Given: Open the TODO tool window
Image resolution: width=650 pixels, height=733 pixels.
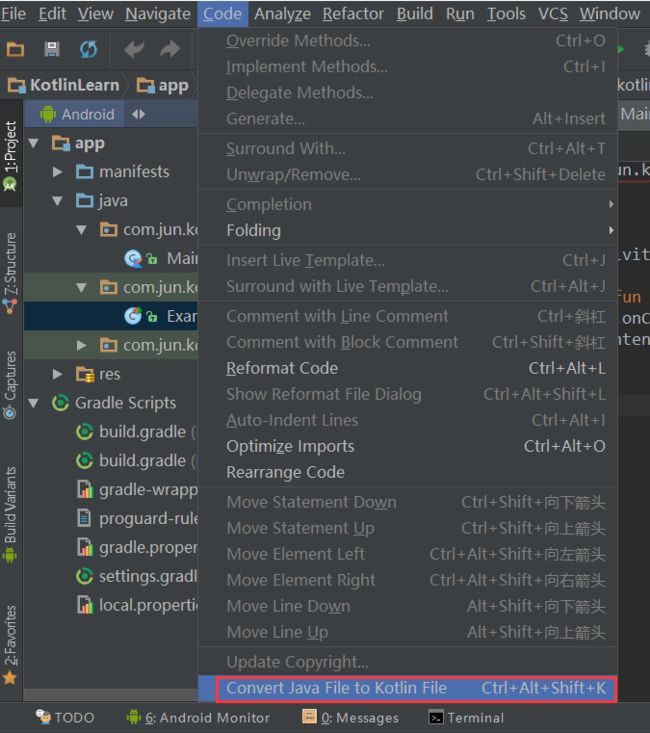Looking at the screenshot, I should pos(65,718).
